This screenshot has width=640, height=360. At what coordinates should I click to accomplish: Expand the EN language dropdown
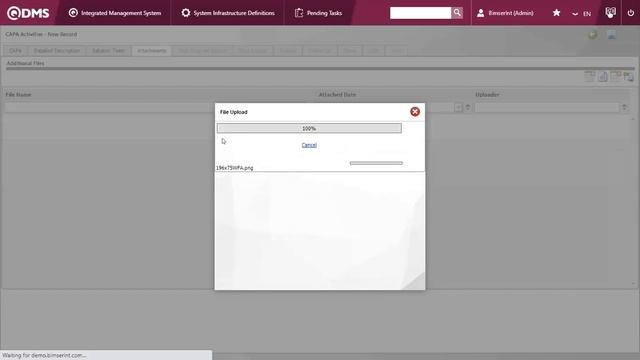582,13
